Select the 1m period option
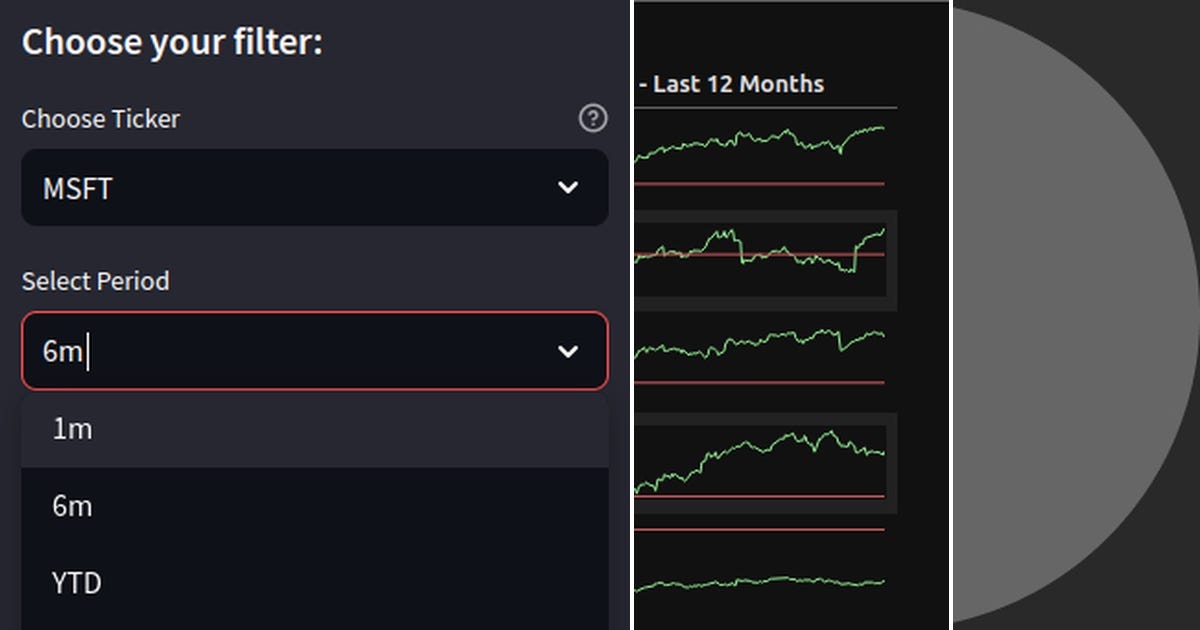The image size is (1200, 630). tap(300, 428)
